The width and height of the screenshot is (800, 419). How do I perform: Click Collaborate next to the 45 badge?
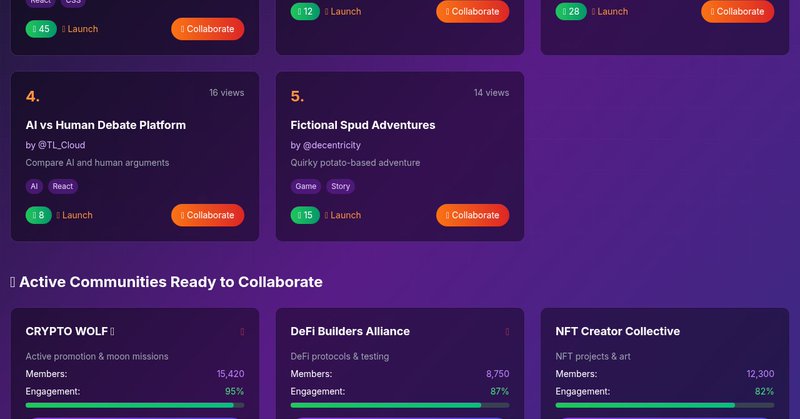click(x=208, y=29)
